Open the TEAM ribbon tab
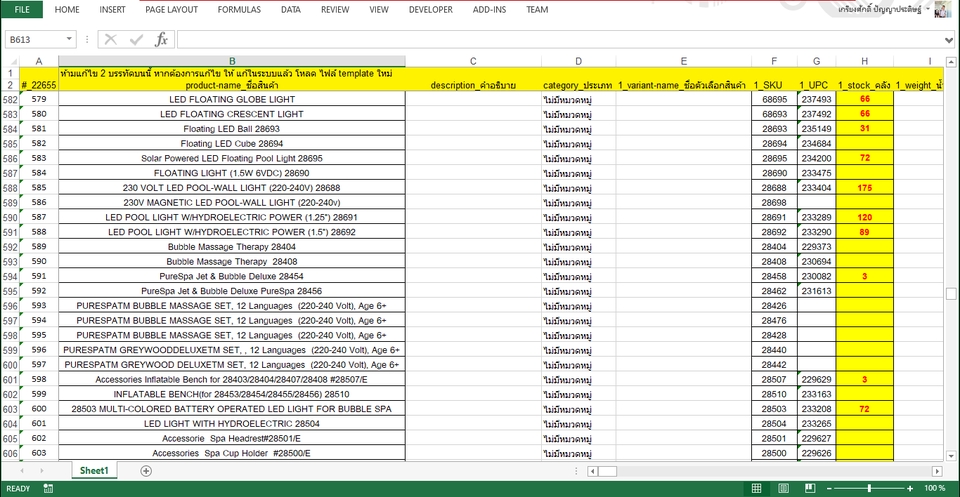Screen dimensions: 960x497 point(537,9)
